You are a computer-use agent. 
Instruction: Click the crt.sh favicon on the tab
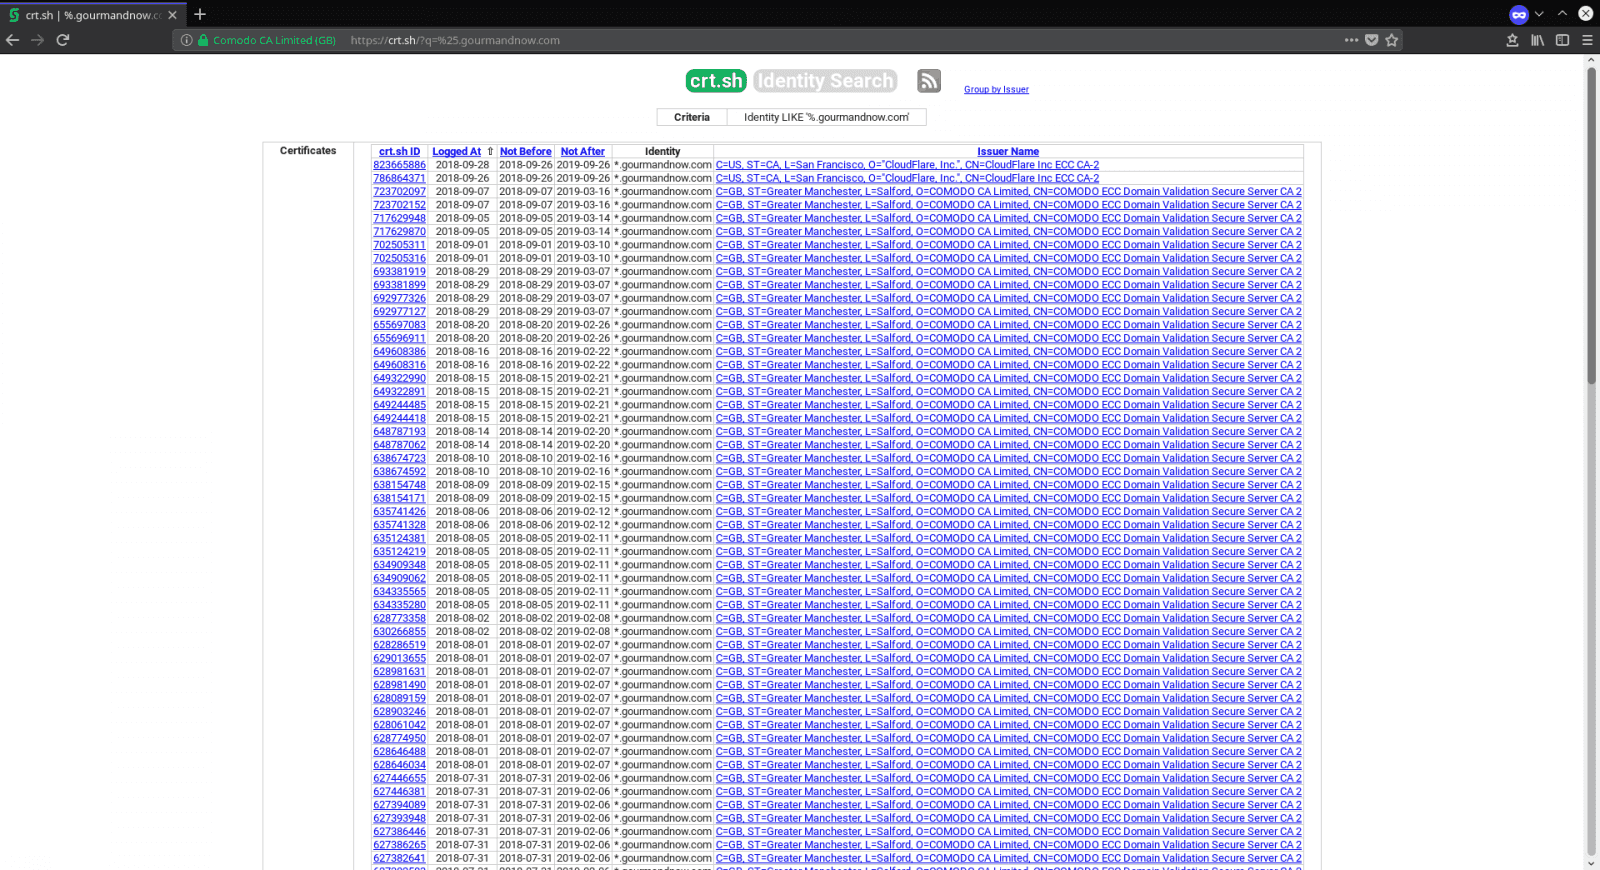(14, 15)
